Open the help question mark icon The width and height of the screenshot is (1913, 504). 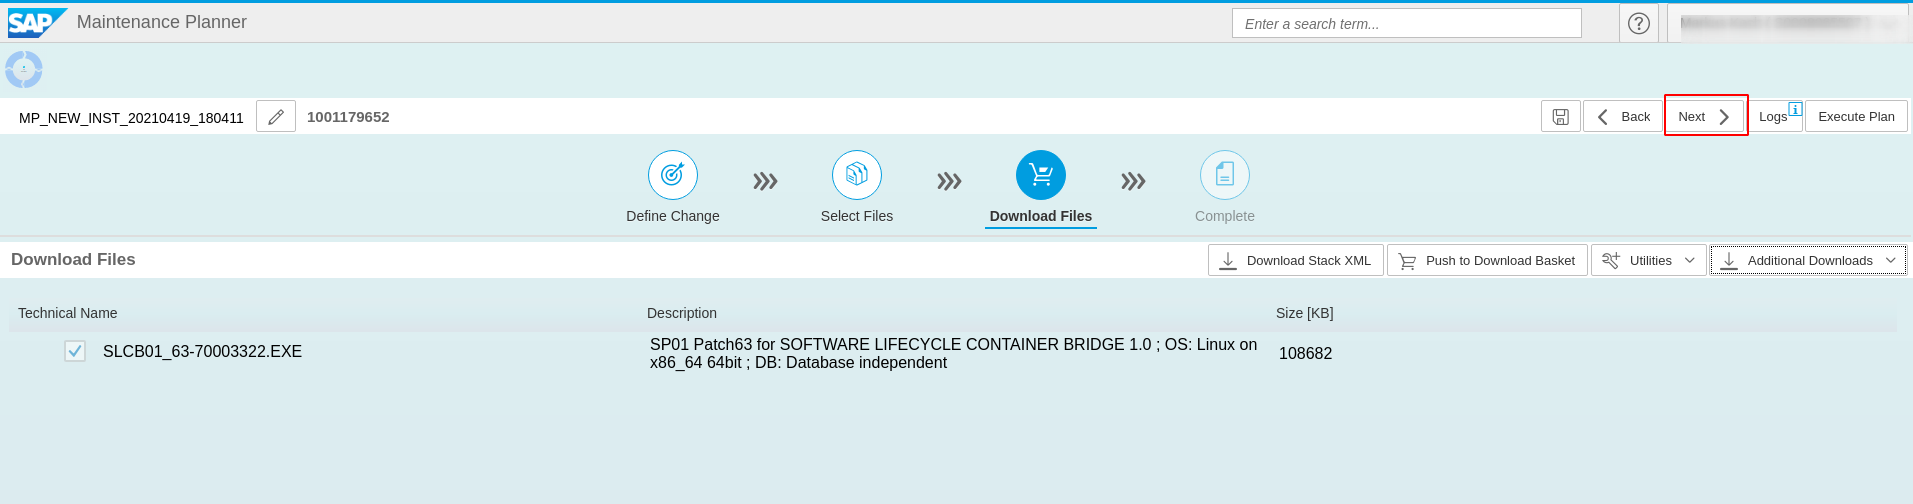pos(1639,23)
